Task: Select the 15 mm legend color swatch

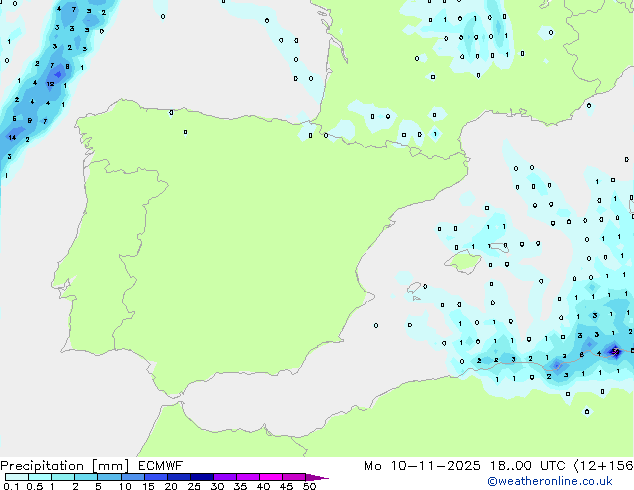Action: coord(155,477)
